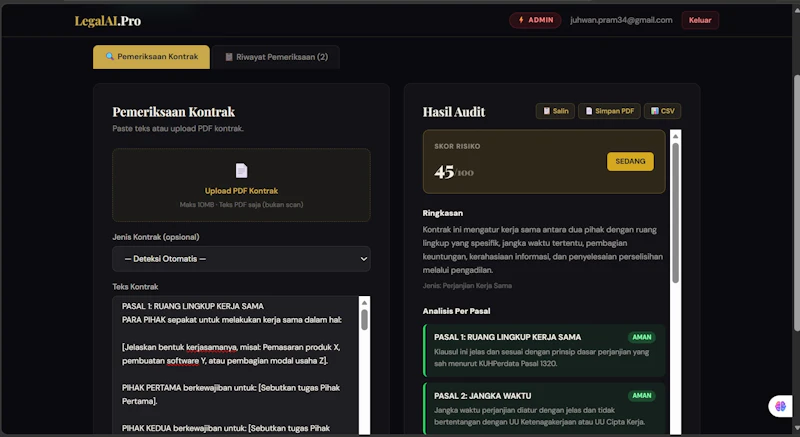
Task: Open the Jenis Kontrak dropdown
Action: (241, 259)
